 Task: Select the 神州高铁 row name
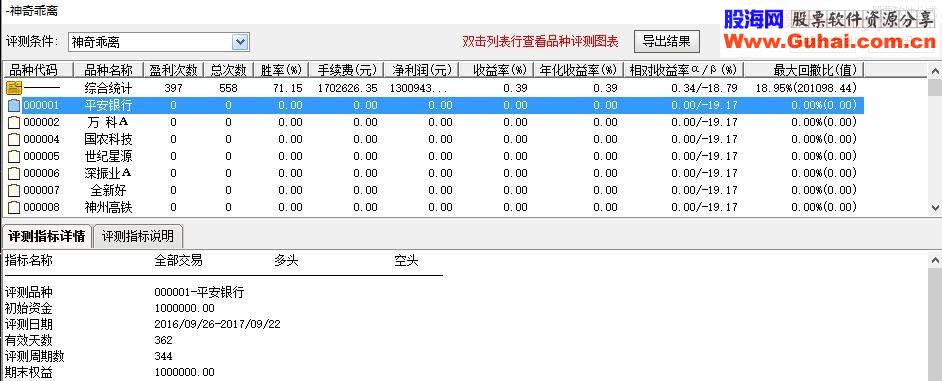108,207
